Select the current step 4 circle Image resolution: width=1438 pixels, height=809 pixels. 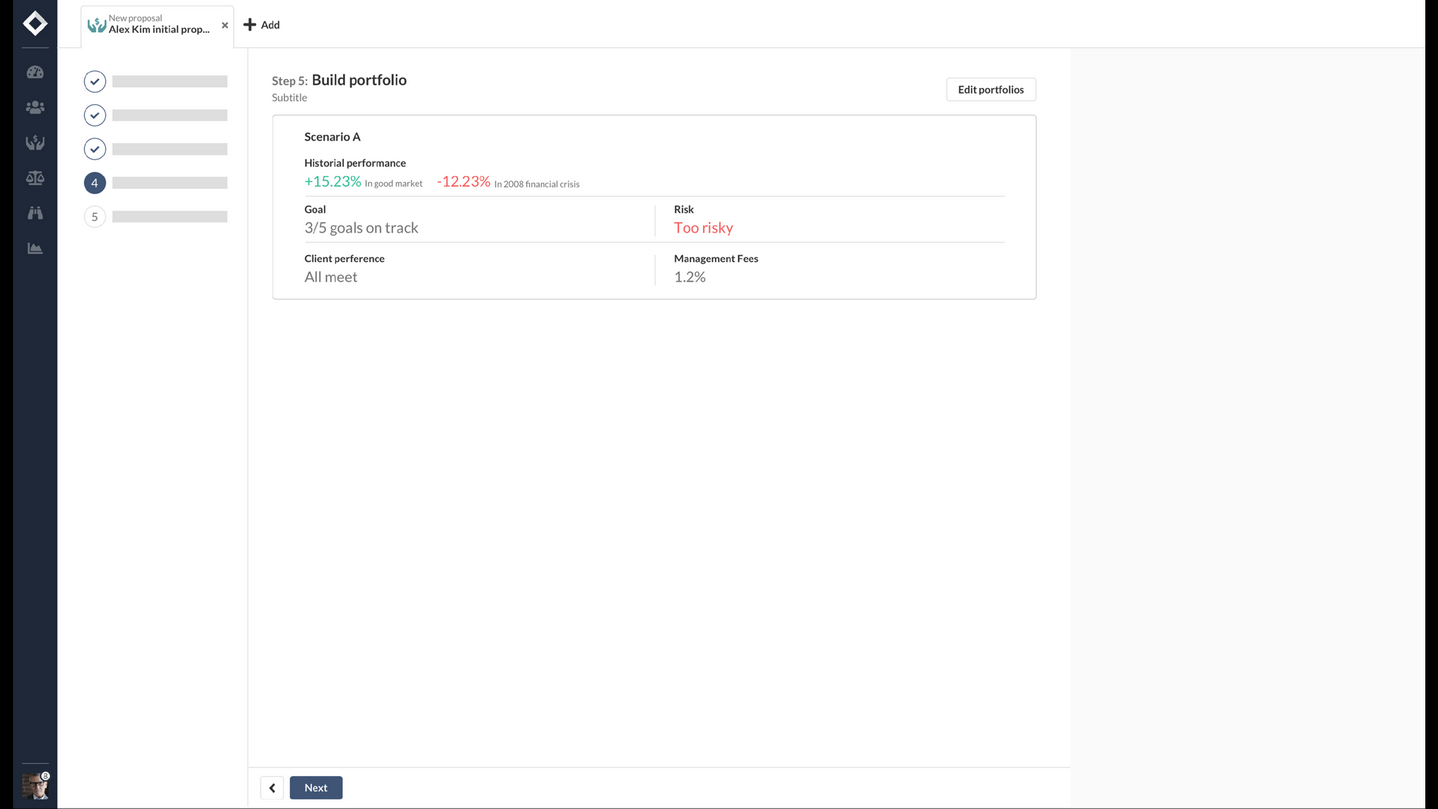point(95,183)
